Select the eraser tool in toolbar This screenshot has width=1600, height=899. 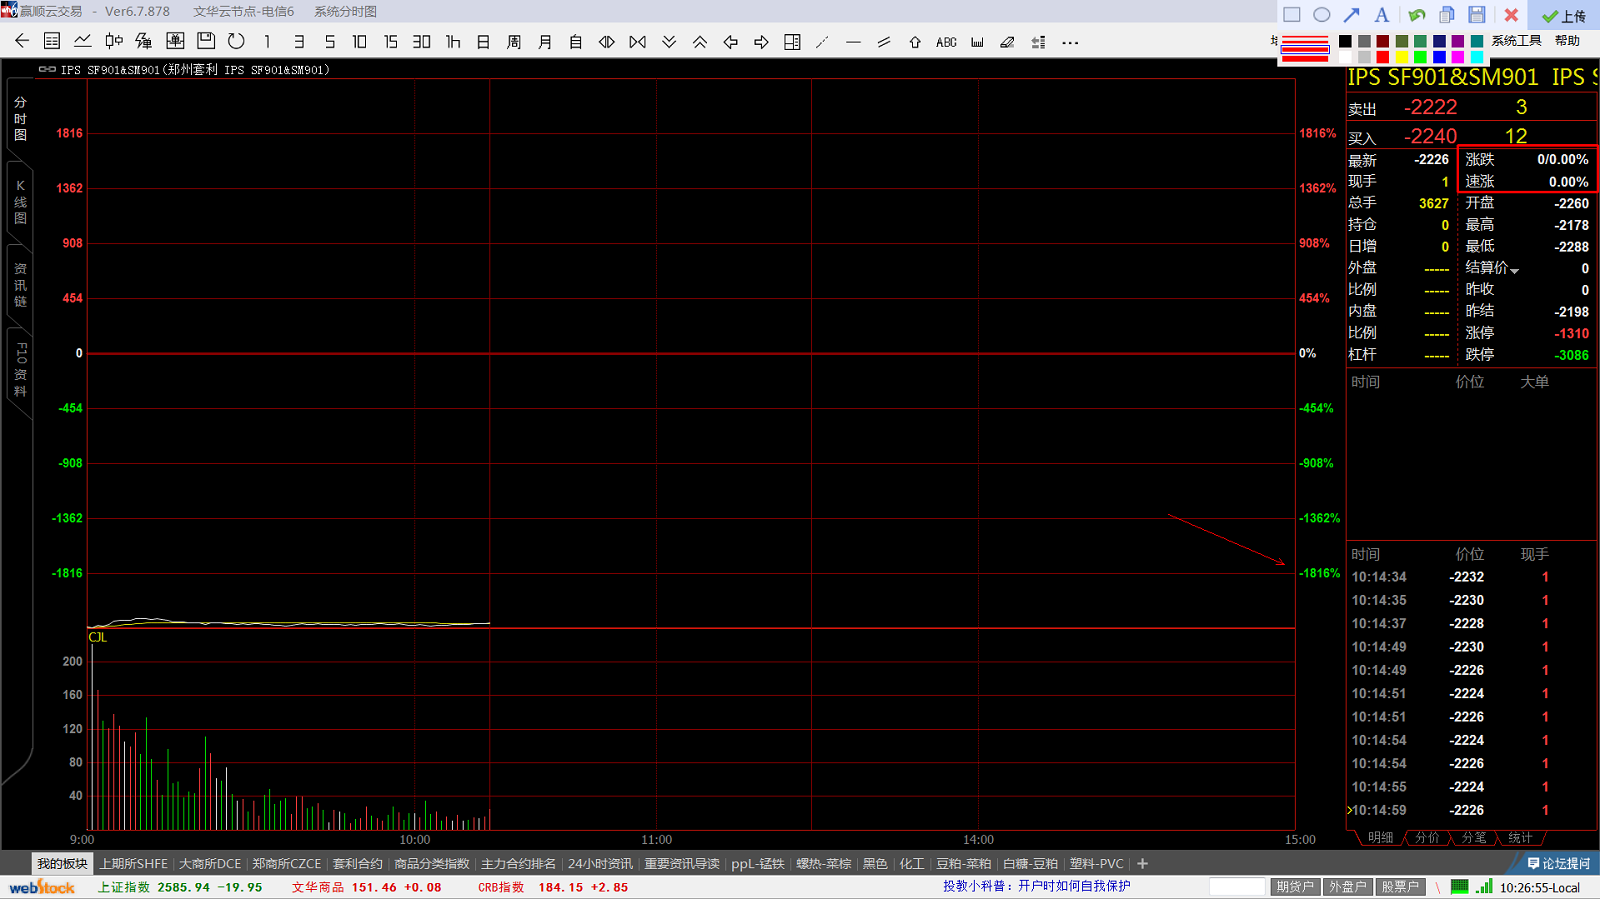pyautogui.click(x=1008, y=42)
